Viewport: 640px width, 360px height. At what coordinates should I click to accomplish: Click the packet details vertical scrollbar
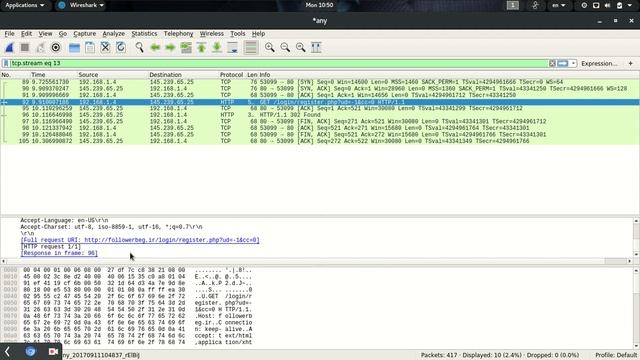coord(636,238)
